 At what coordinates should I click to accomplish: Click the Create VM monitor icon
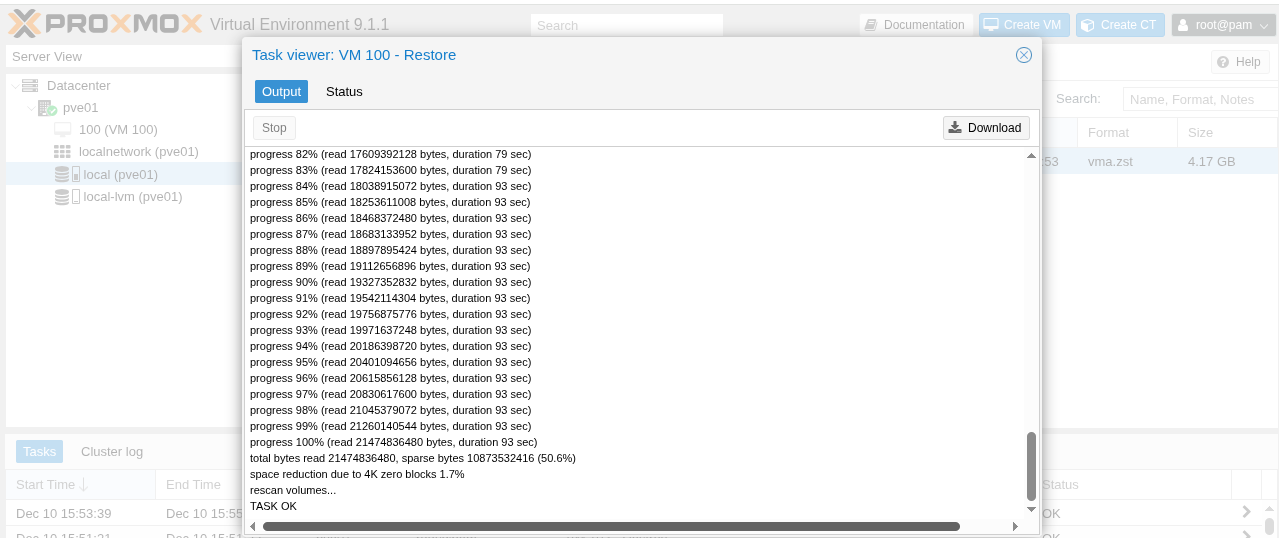click(x=991, y=25)
